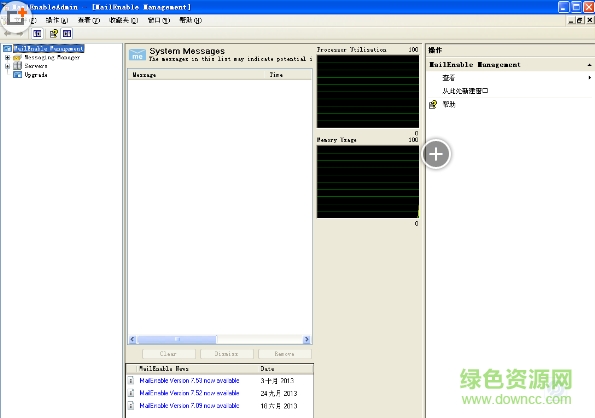The height and width of the screenshot is (418, 595).
Task: Click the Upgrade node icon
Action: pyautogui.click(x=17, y=75)
